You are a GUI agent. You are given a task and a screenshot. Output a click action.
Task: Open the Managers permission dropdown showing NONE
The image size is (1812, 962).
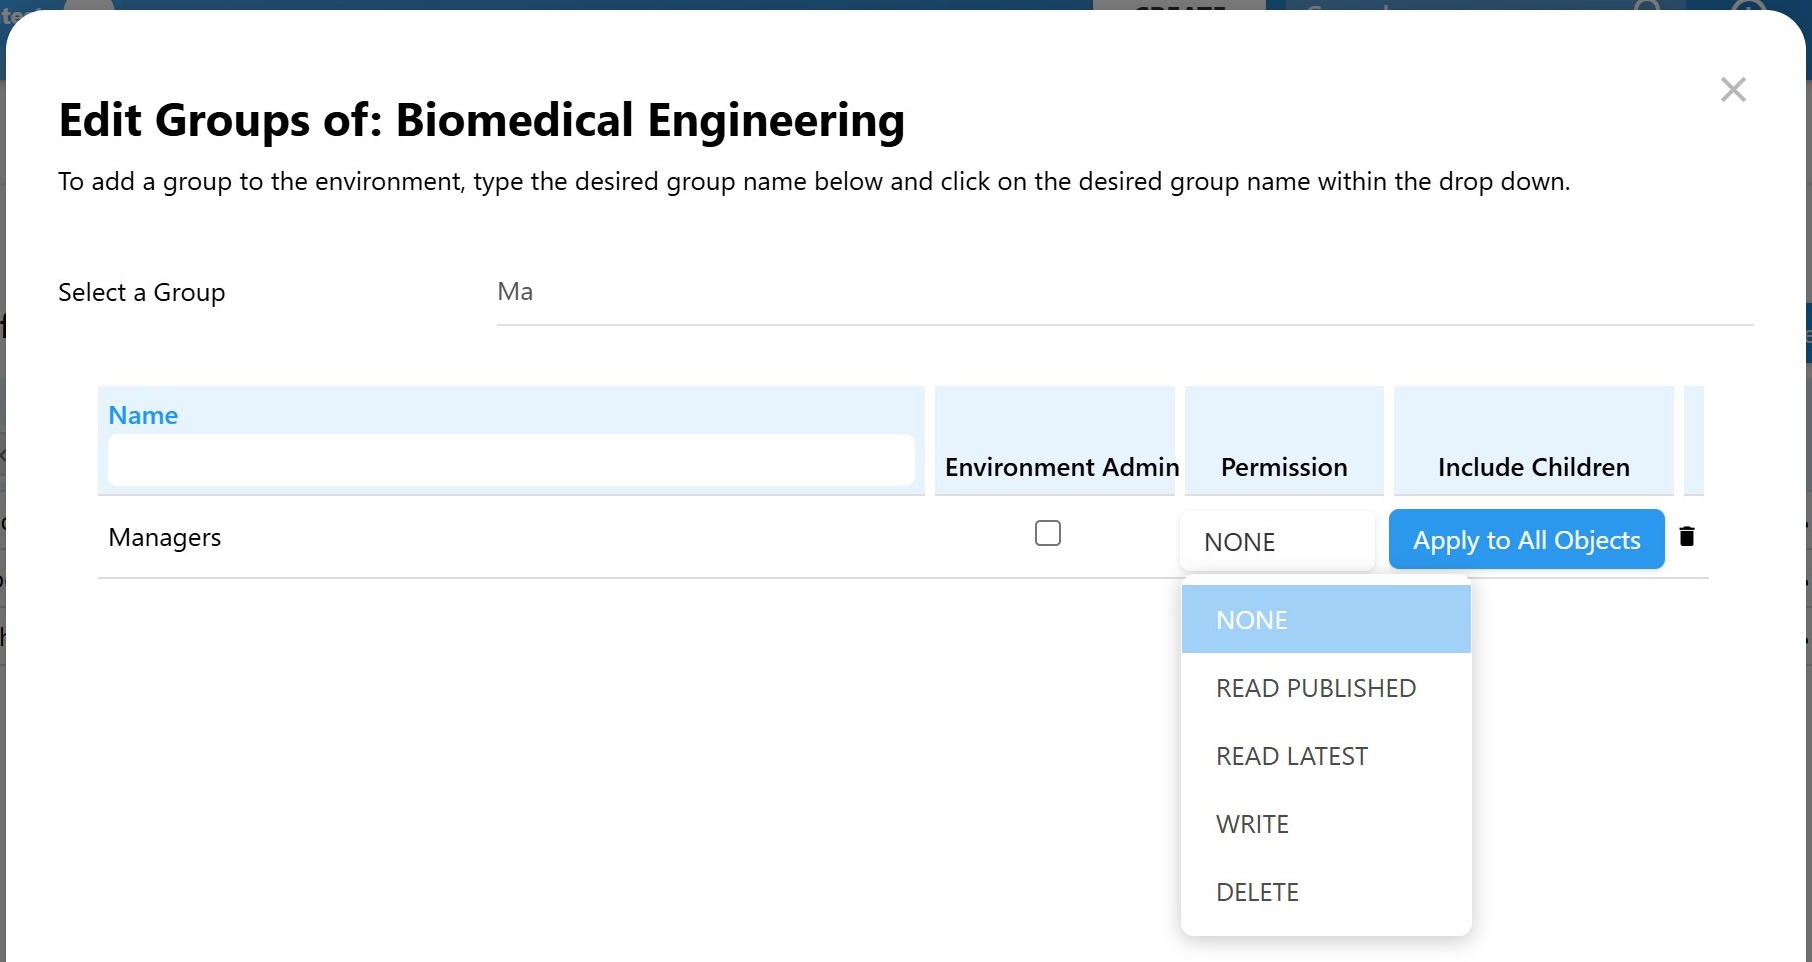point(1277,541)
